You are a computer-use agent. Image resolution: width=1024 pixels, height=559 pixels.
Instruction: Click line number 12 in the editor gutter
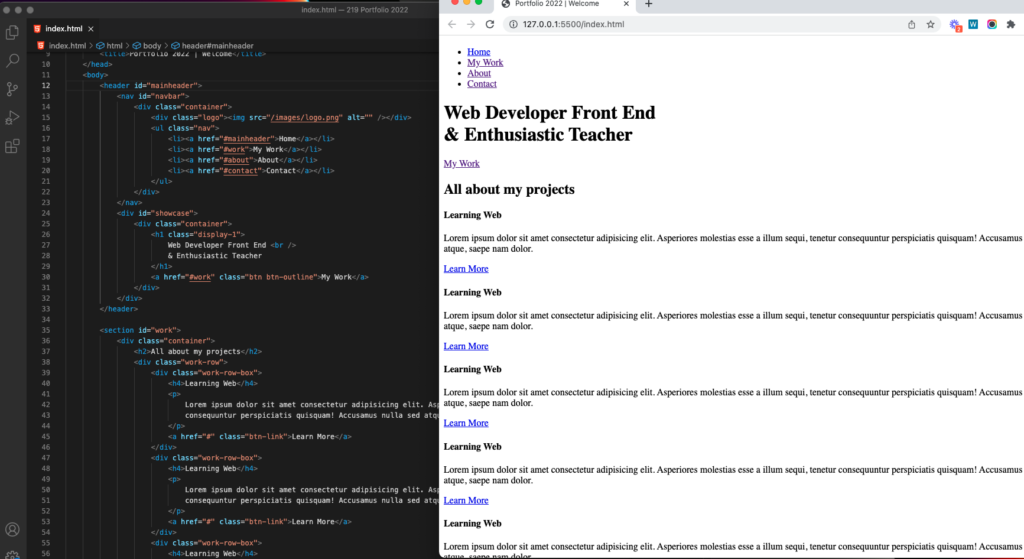[46, 86]
